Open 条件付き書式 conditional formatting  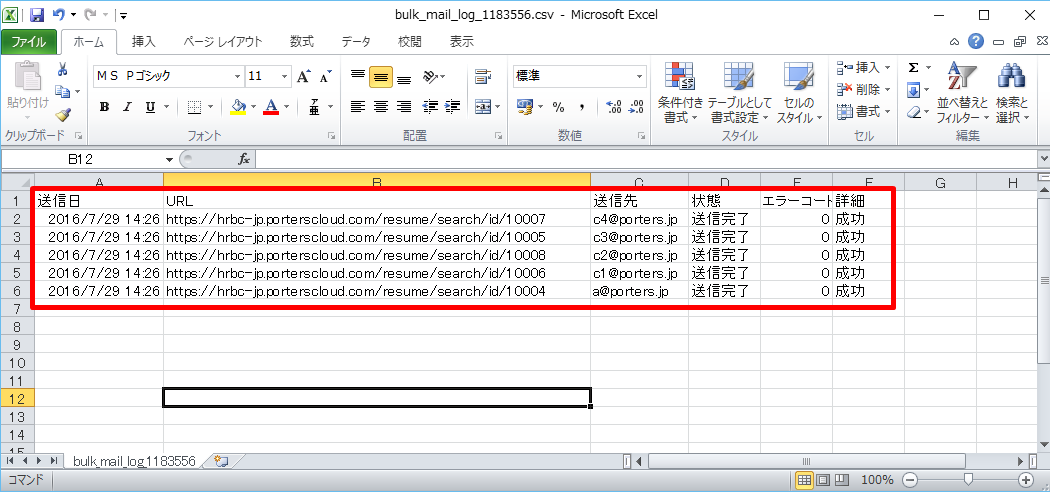(x=680, y=93)
